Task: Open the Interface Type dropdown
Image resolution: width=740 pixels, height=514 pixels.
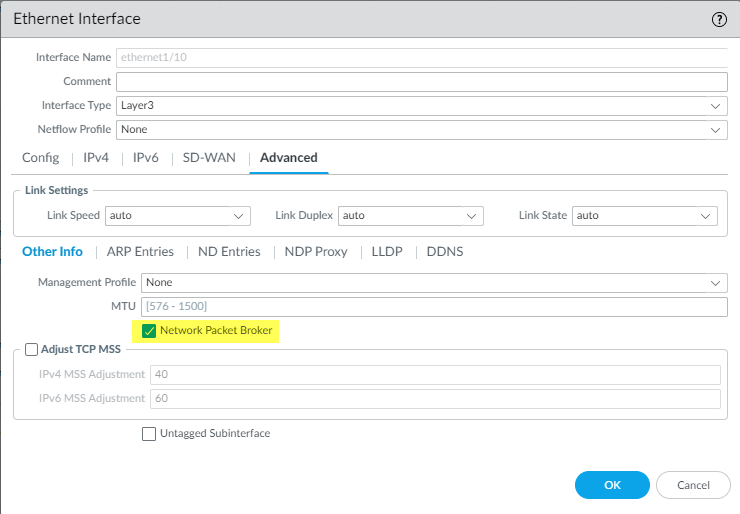Action: [x=421, y=106]
